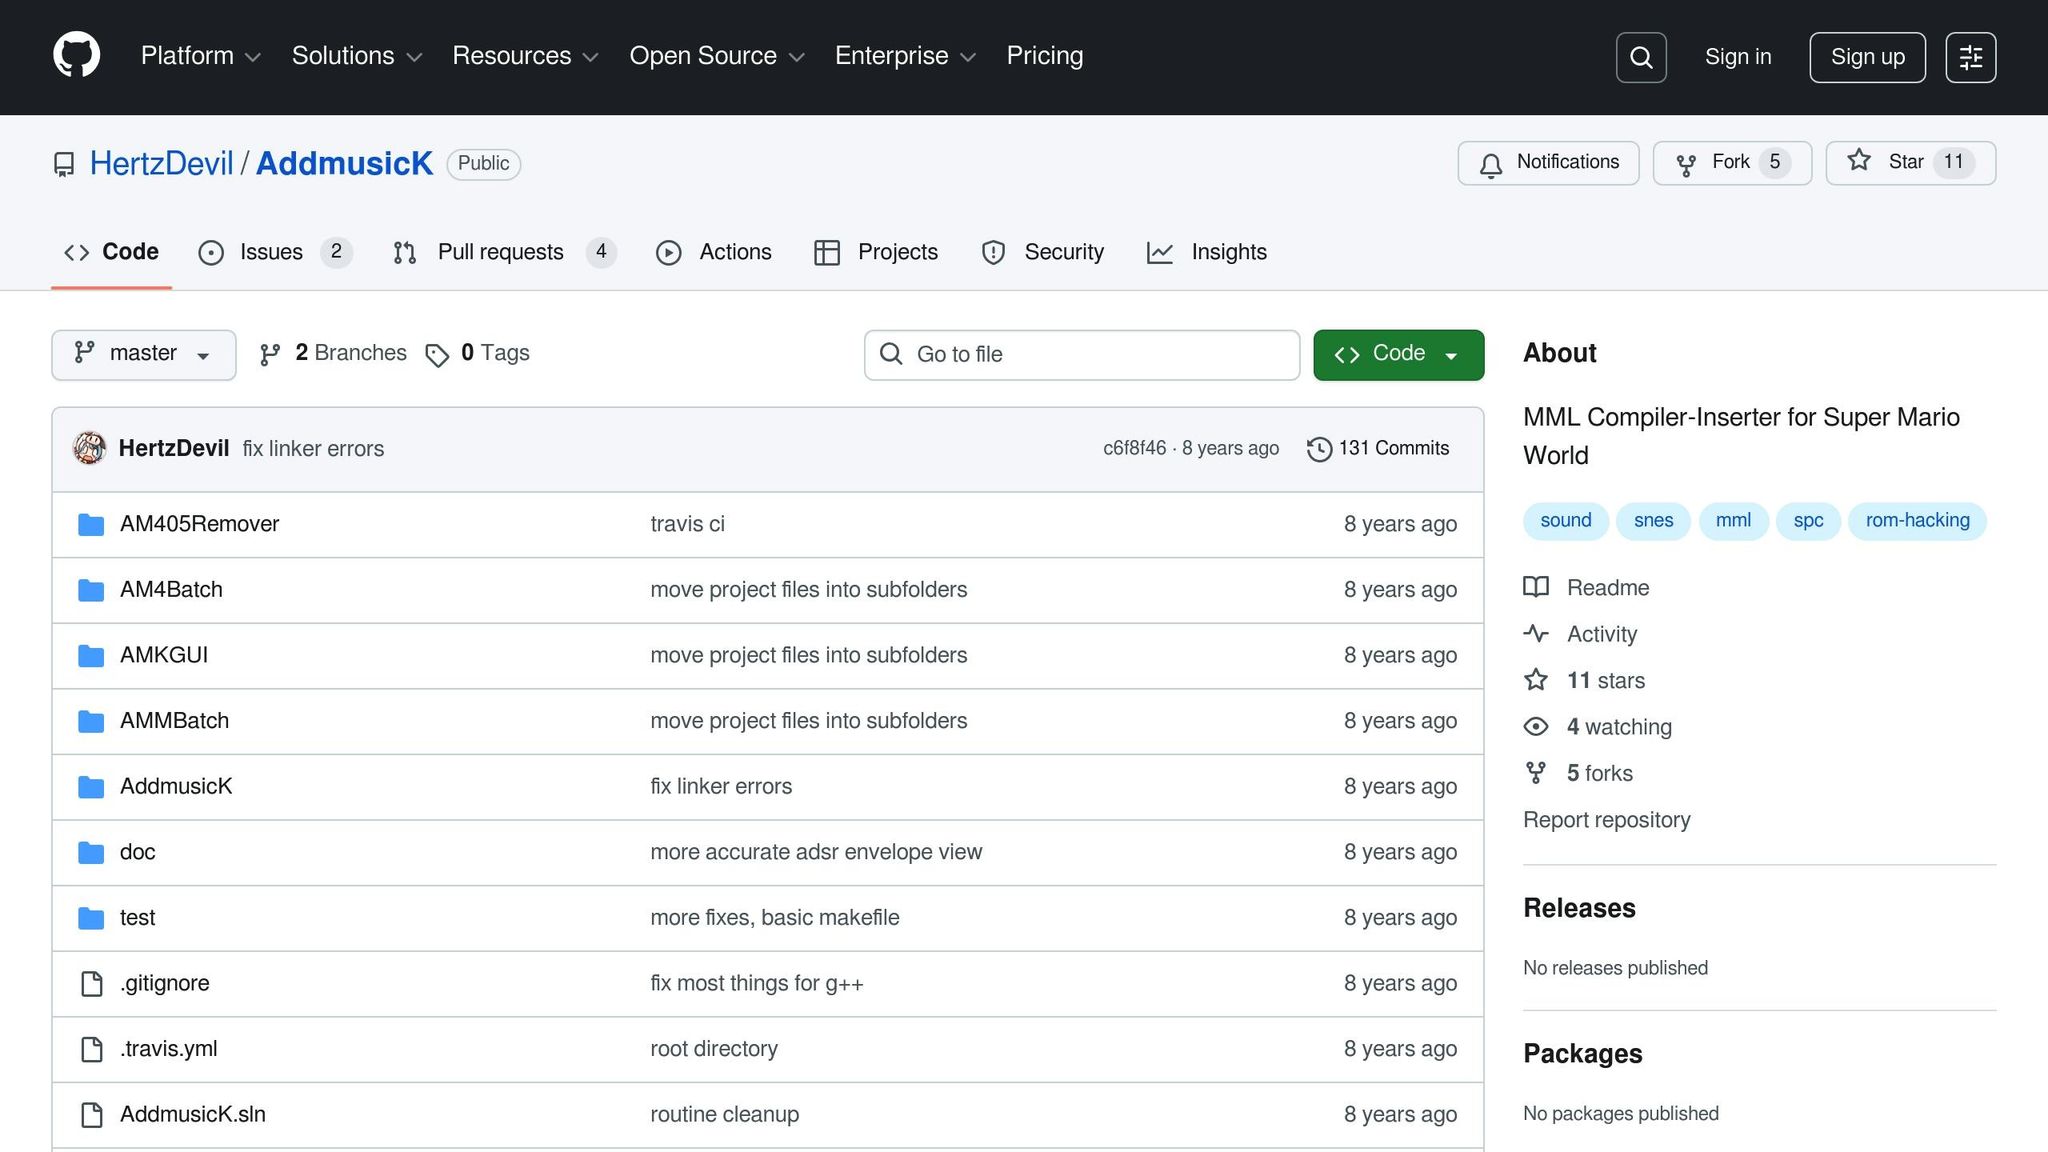
Task: Click the AddmusicK folder icon
Action: pos(91,787)
